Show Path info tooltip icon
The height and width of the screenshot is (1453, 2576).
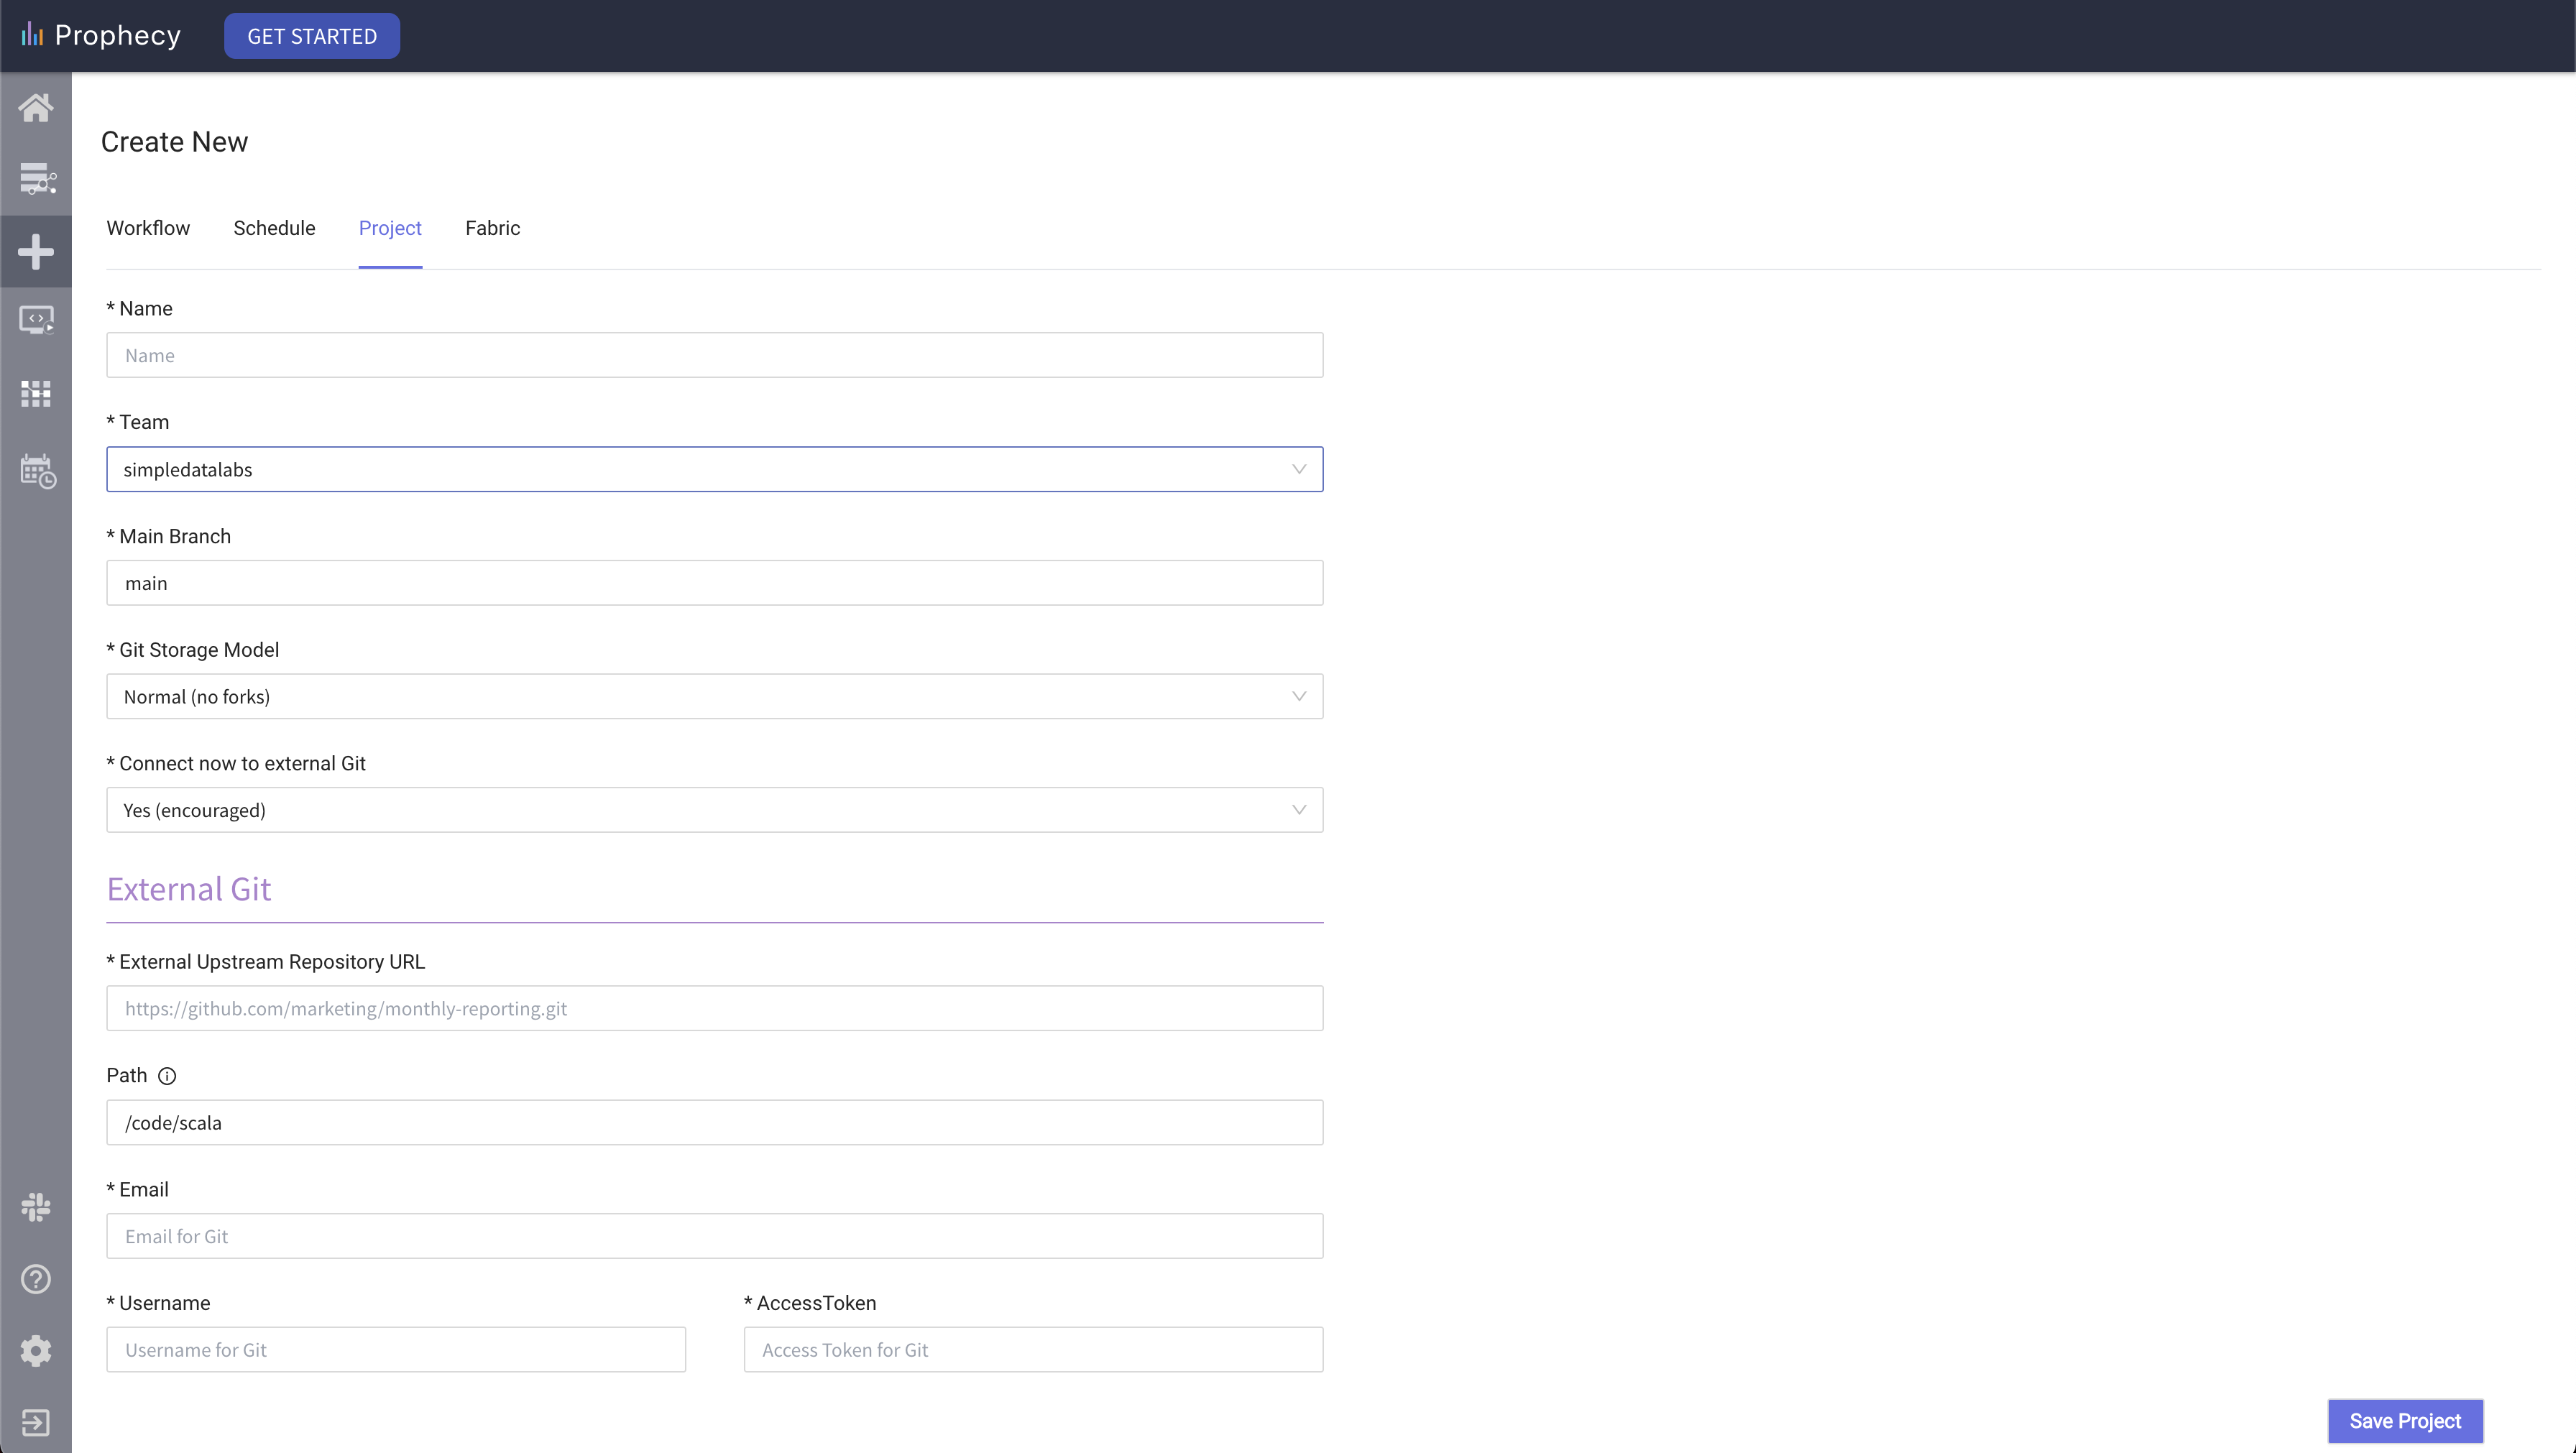click(167, 1076)
